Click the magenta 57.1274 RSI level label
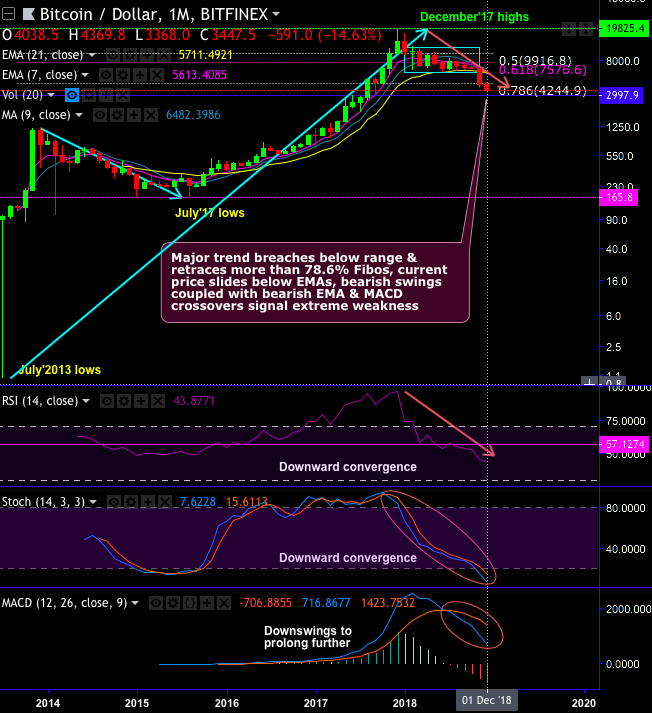The width and height of the screenshot is (652, 713). [x=624, y=444]
